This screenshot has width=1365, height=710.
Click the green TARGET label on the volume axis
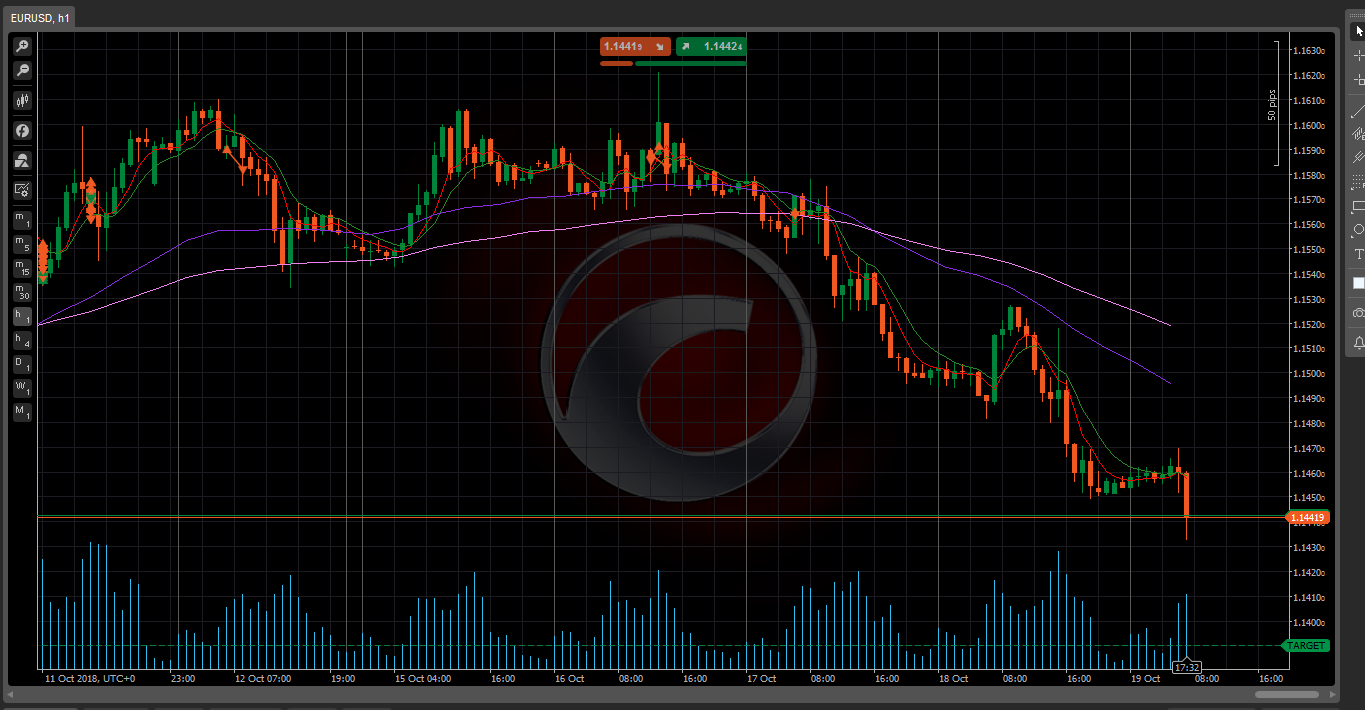[x=1306, y=646]
